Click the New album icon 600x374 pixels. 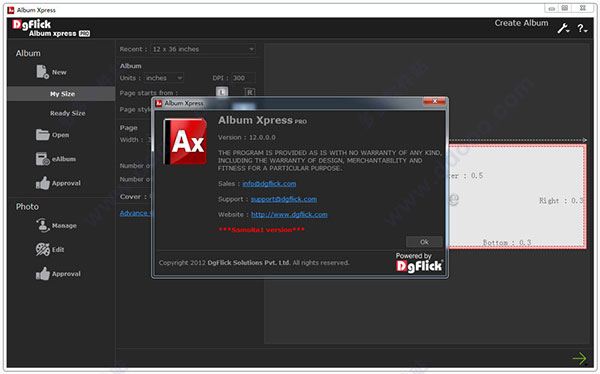point(42,72)
